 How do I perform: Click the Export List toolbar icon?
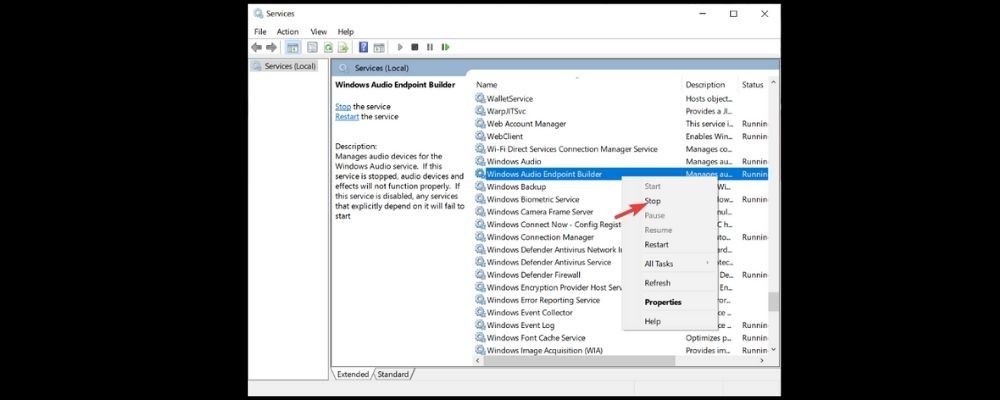pos(343,47)
